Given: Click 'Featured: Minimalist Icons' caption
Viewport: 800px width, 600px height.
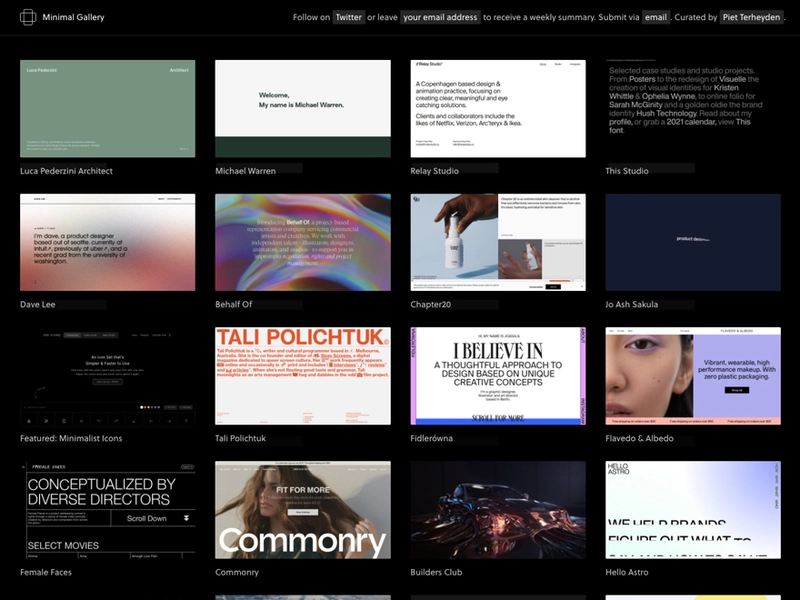Looking at the screenshot, I should coord(71,438).
